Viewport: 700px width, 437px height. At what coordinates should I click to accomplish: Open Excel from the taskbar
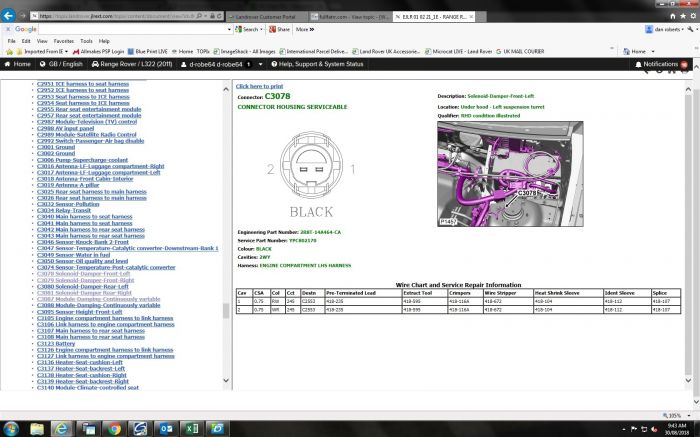point(192,429)
